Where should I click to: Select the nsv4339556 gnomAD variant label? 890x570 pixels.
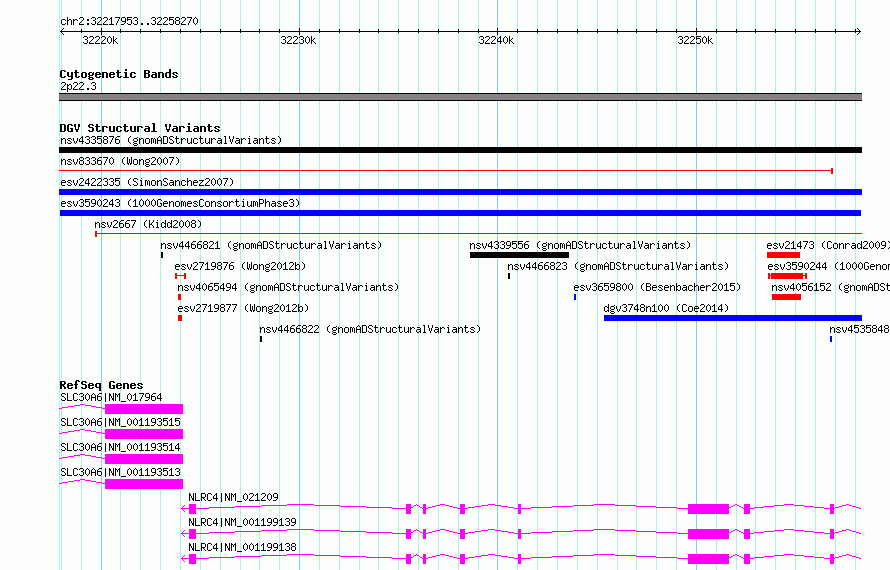[580, 245]
